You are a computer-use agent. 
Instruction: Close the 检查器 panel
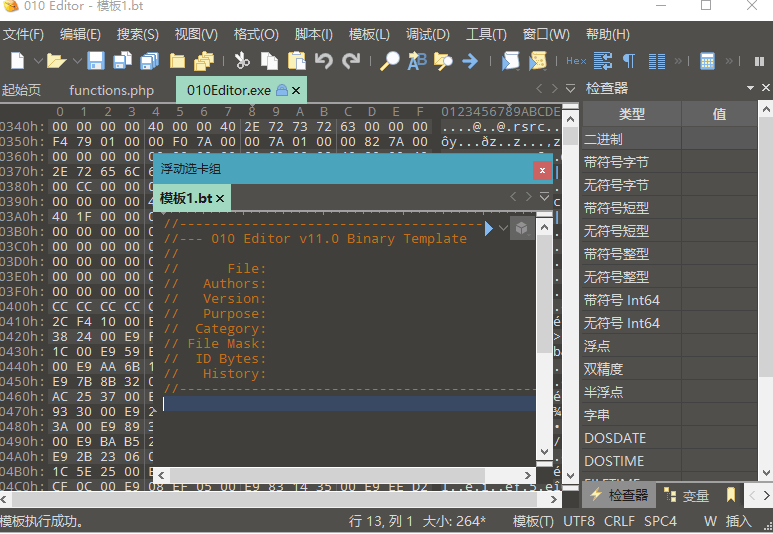[x=766, y=88]
